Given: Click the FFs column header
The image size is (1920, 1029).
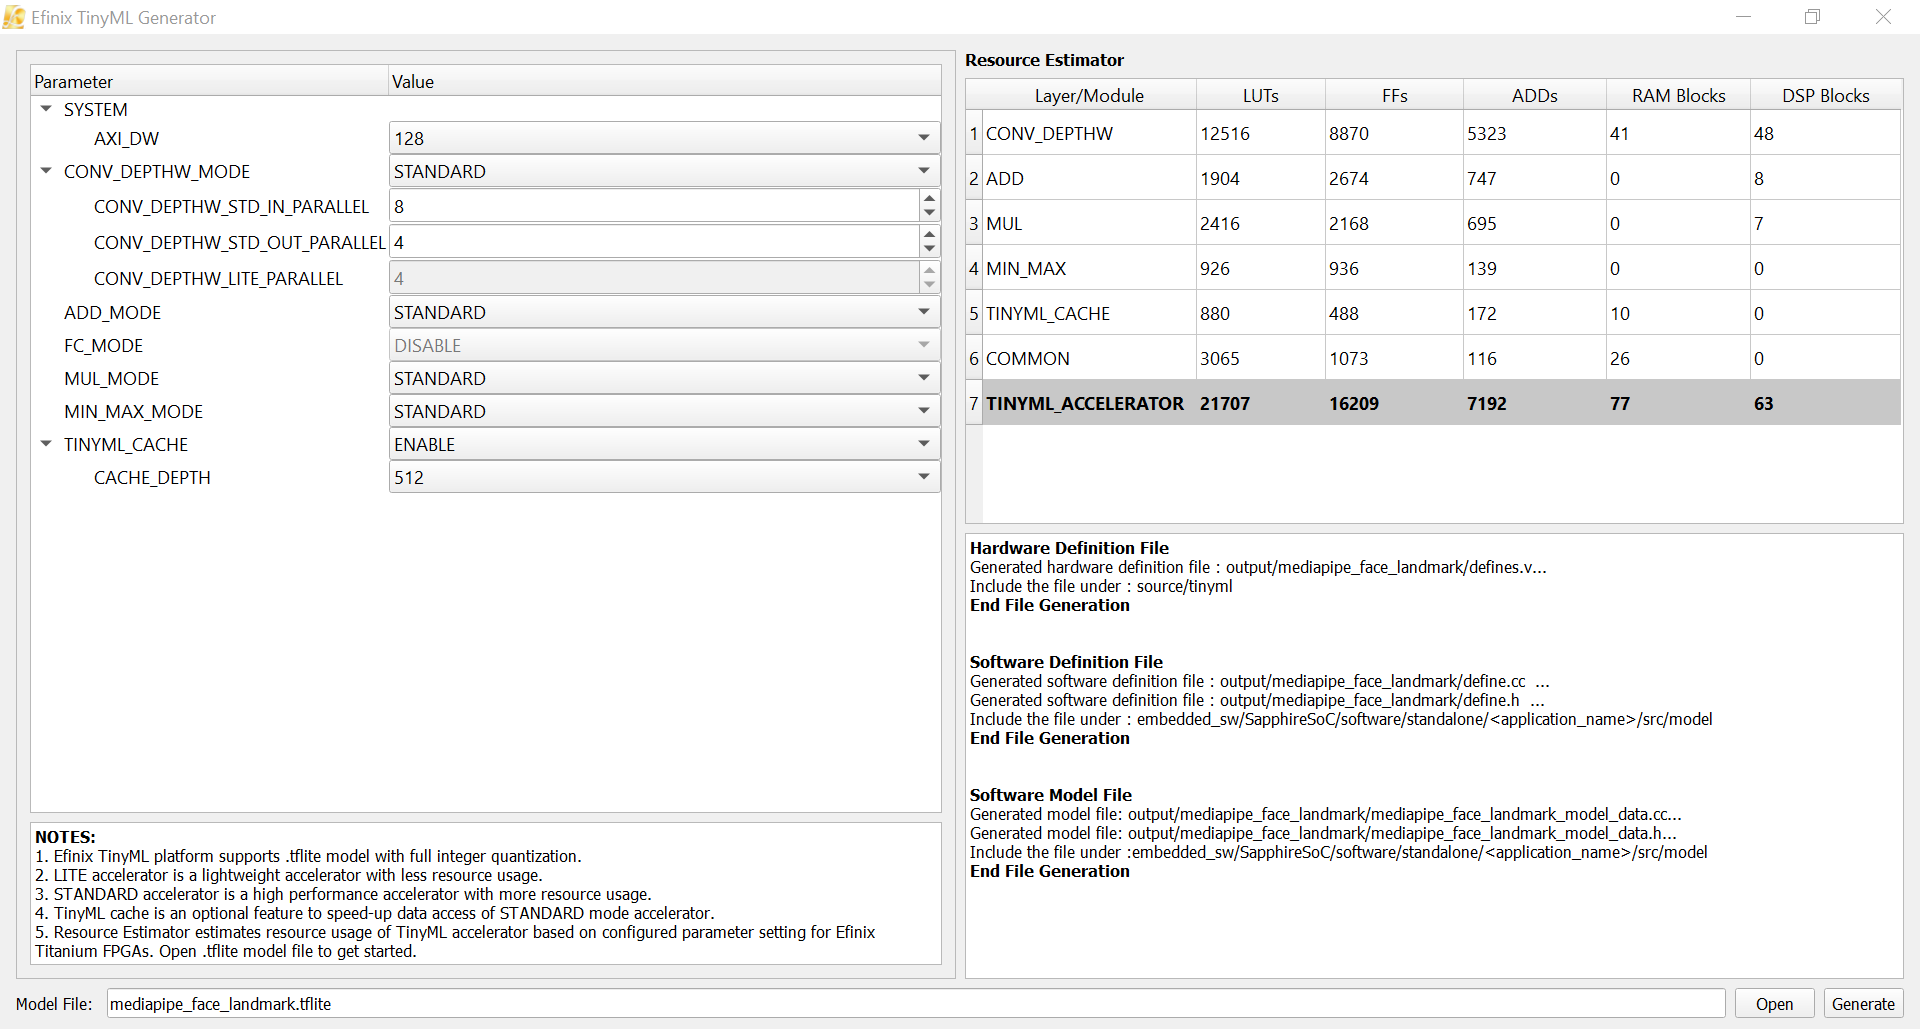Looking at the screenshot, I should click(x=1394, y=95).
